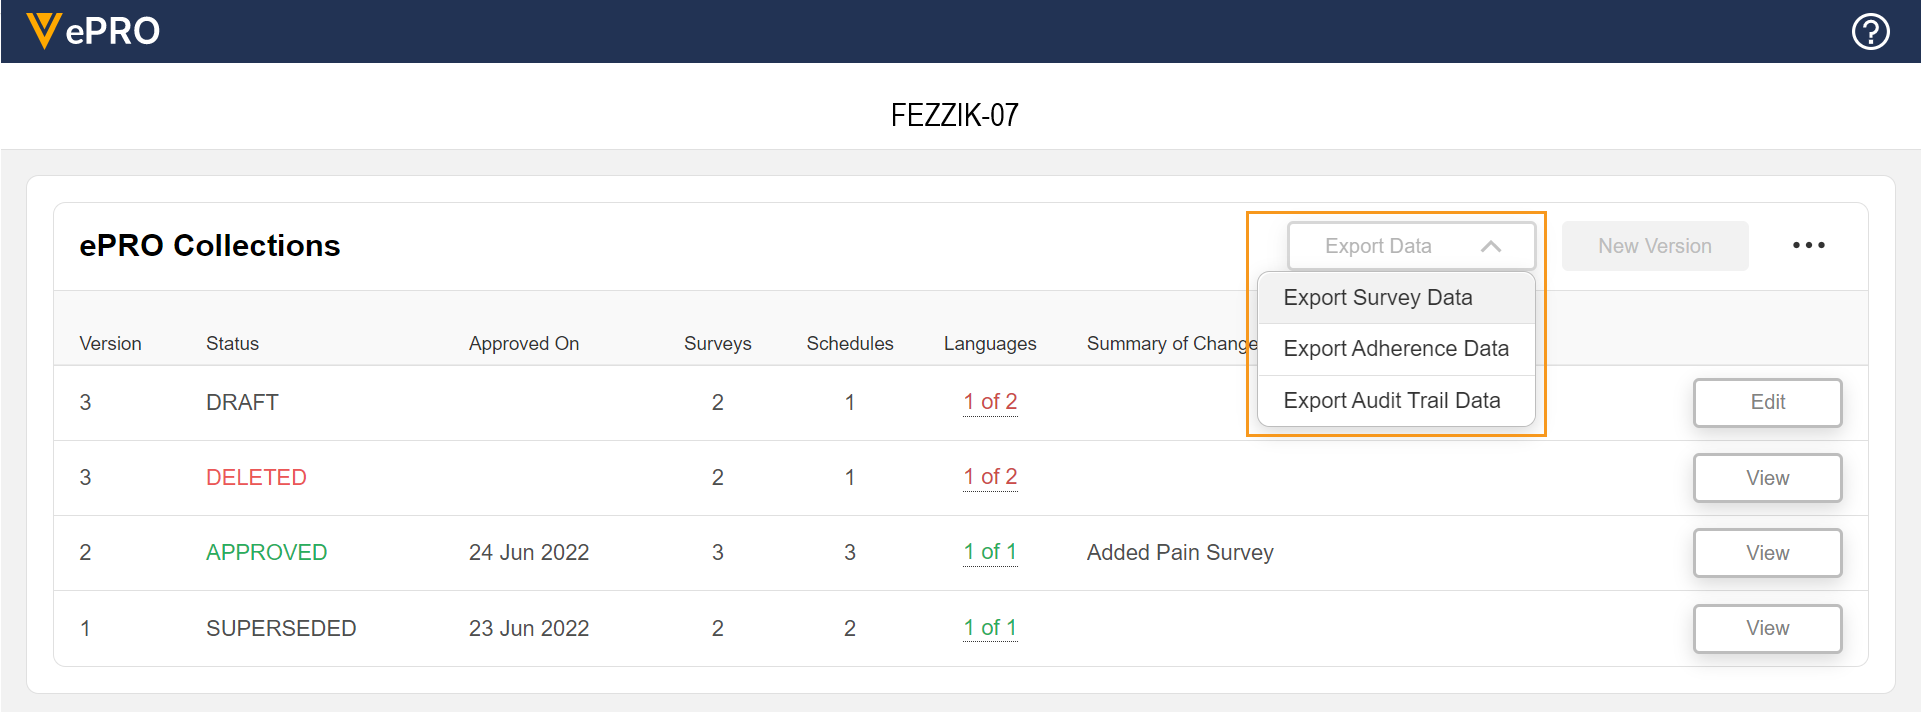Image resolution: width=1921 pixels, height=712 pixels.
Task: Open languages link for superseded row
Action: click(990, 628)
